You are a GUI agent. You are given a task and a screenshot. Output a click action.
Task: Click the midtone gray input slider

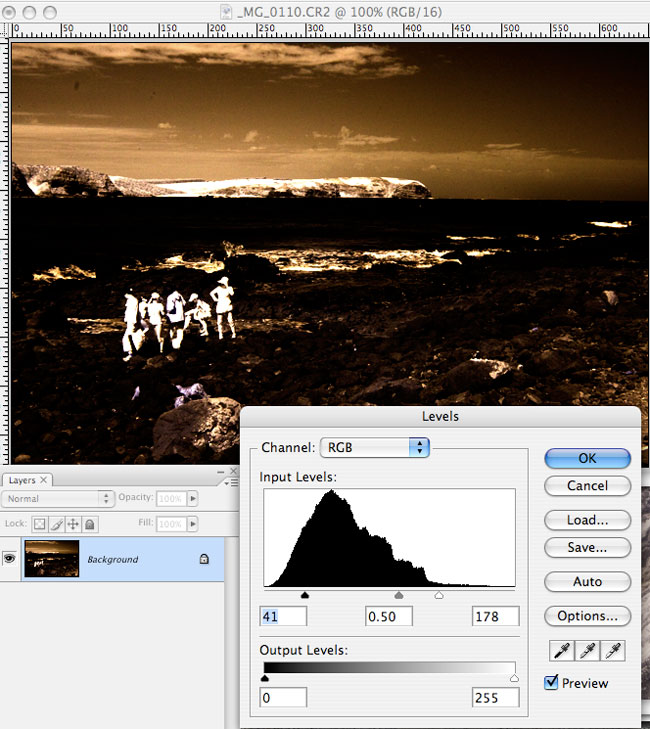click(x=399, y=595)
